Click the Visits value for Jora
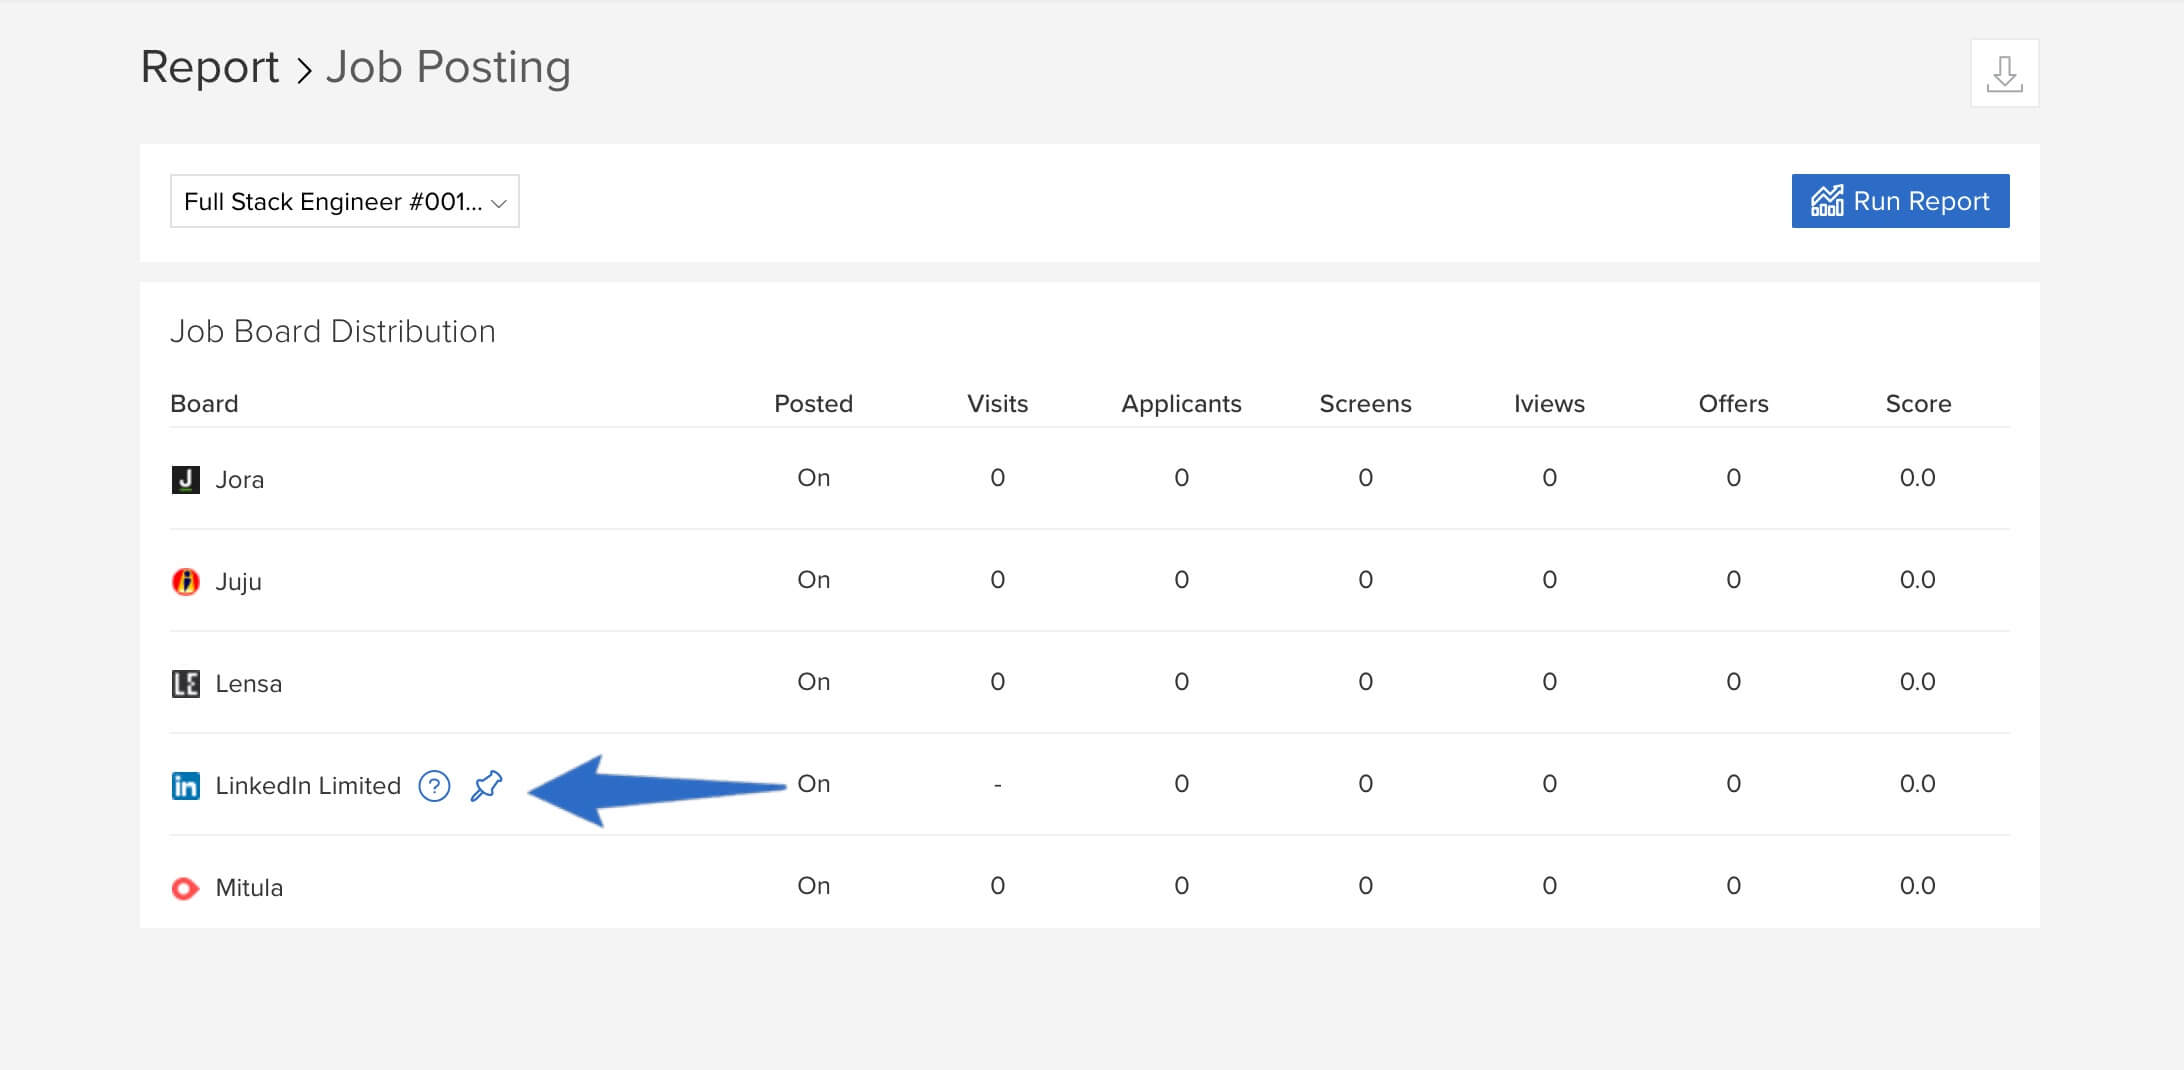Viewport: 2184px width, 1070px height. (x=997, y=478)
